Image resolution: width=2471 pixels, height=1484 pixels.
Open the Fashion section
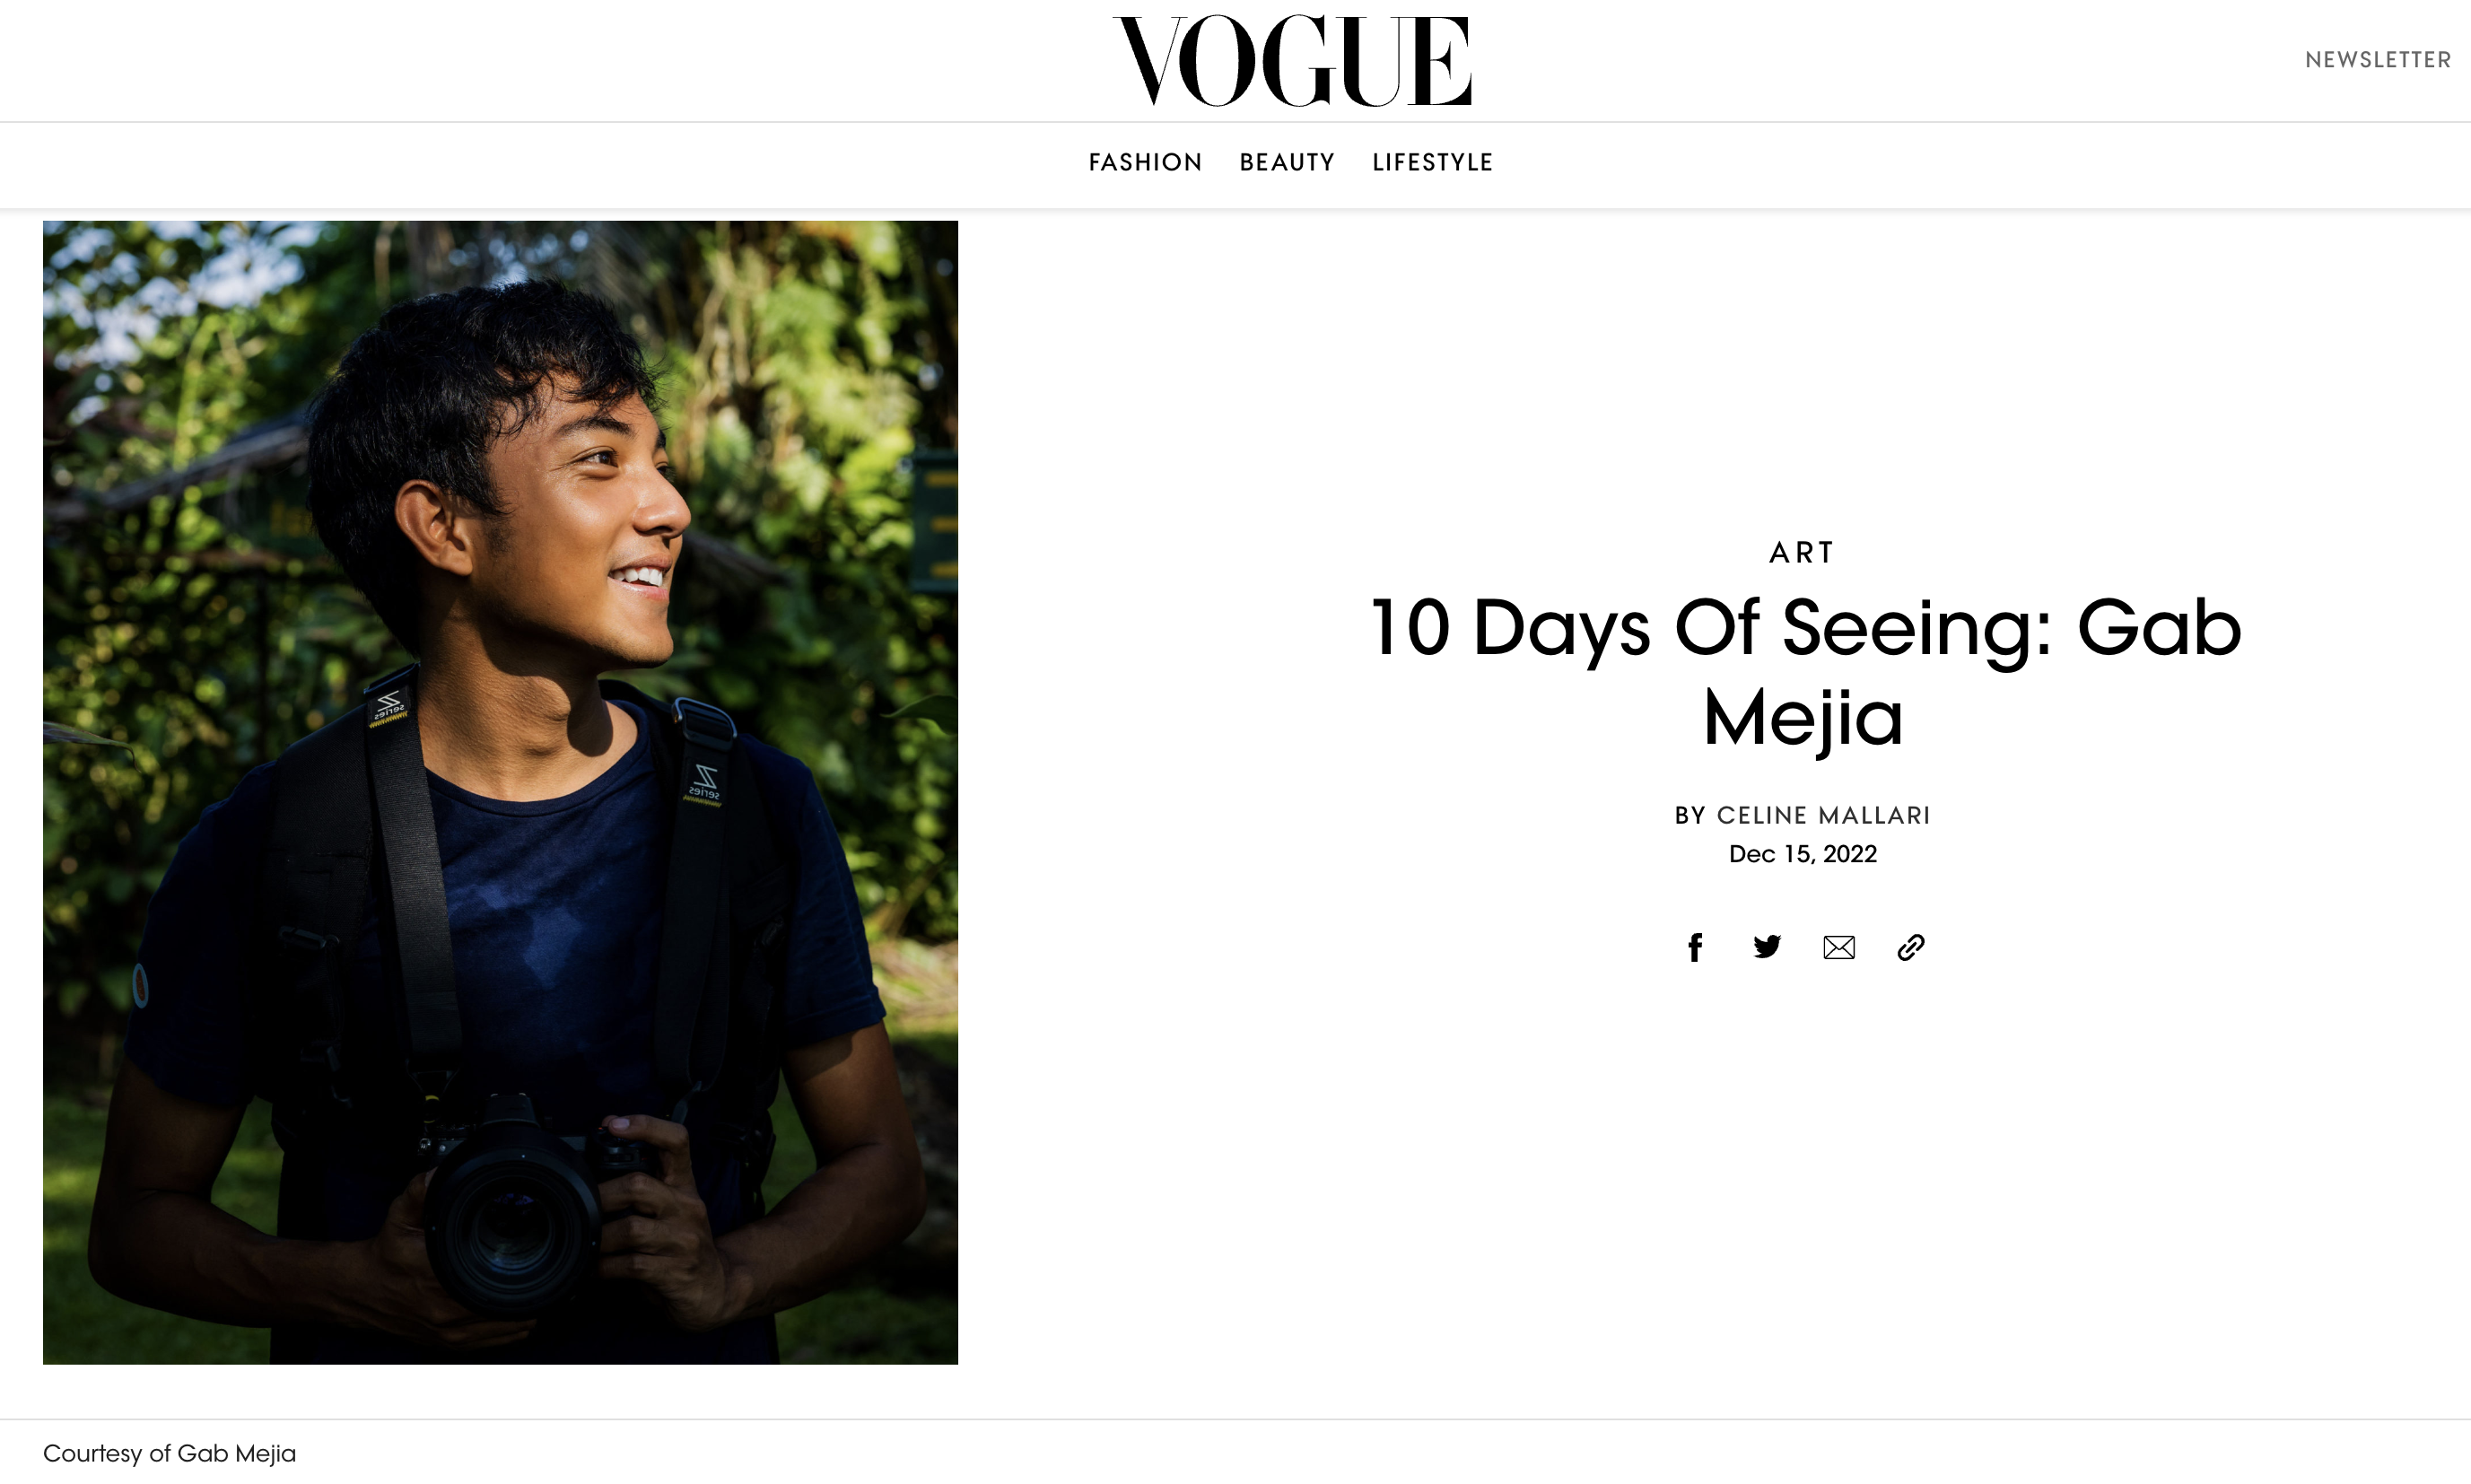pos(1145,163)
